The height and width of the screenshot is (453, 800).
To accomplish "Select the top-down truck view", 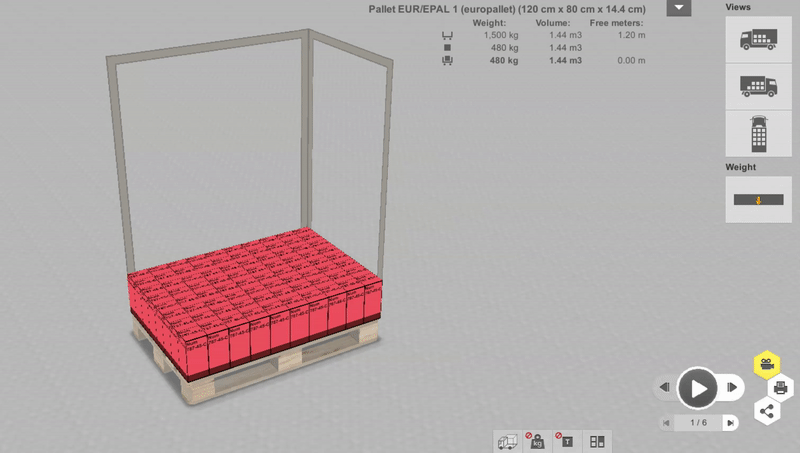I will point(758,133).
